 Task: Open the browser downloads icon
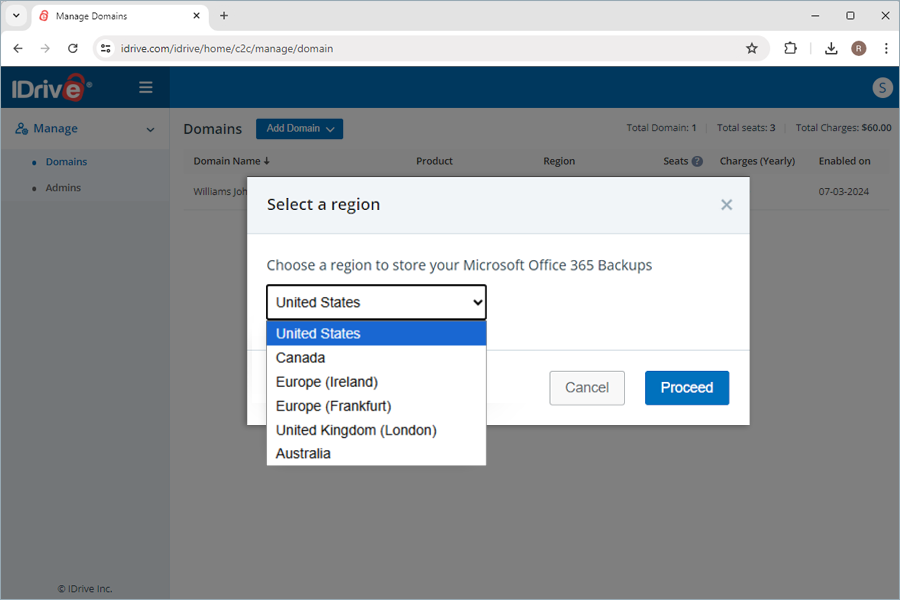coord(831,48)
